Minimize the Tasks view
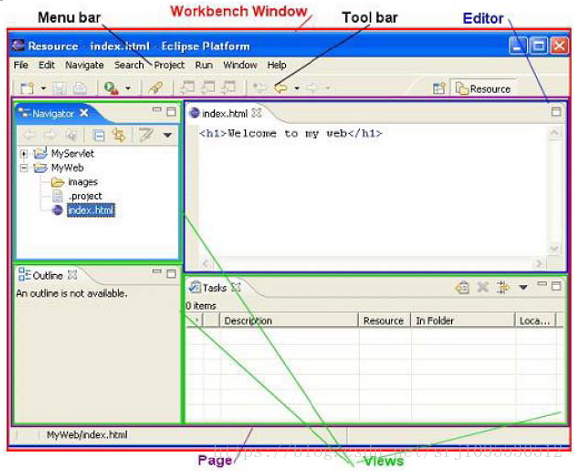Viewport: 574px width, 471px height. point(542,284)
